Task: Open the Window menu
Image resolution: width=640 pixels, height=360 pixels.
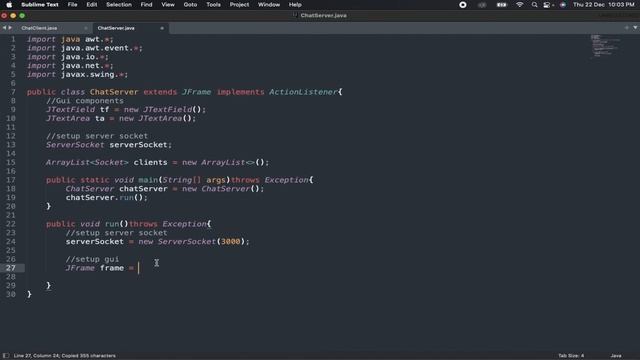Action: coord(269,5)
